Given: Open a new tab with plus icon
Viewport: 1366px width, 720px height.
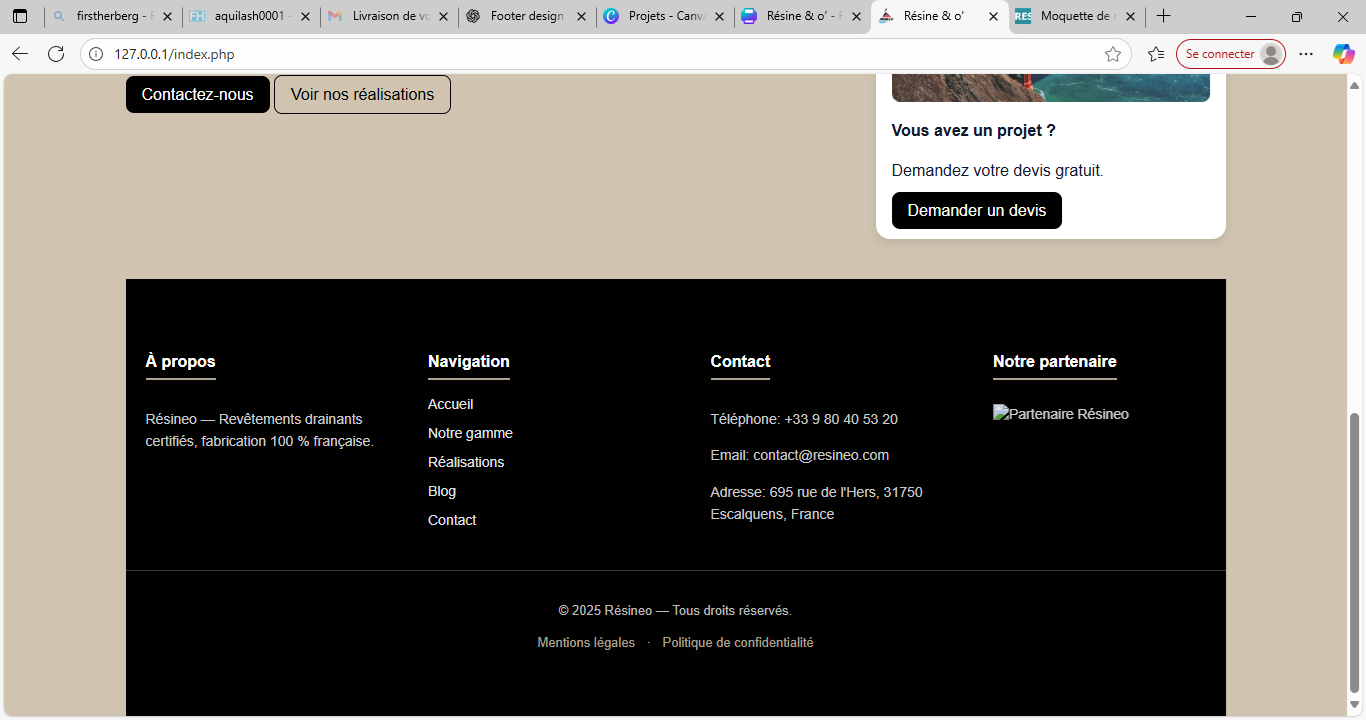Looking at the screenshot, I should point(1163,16).
